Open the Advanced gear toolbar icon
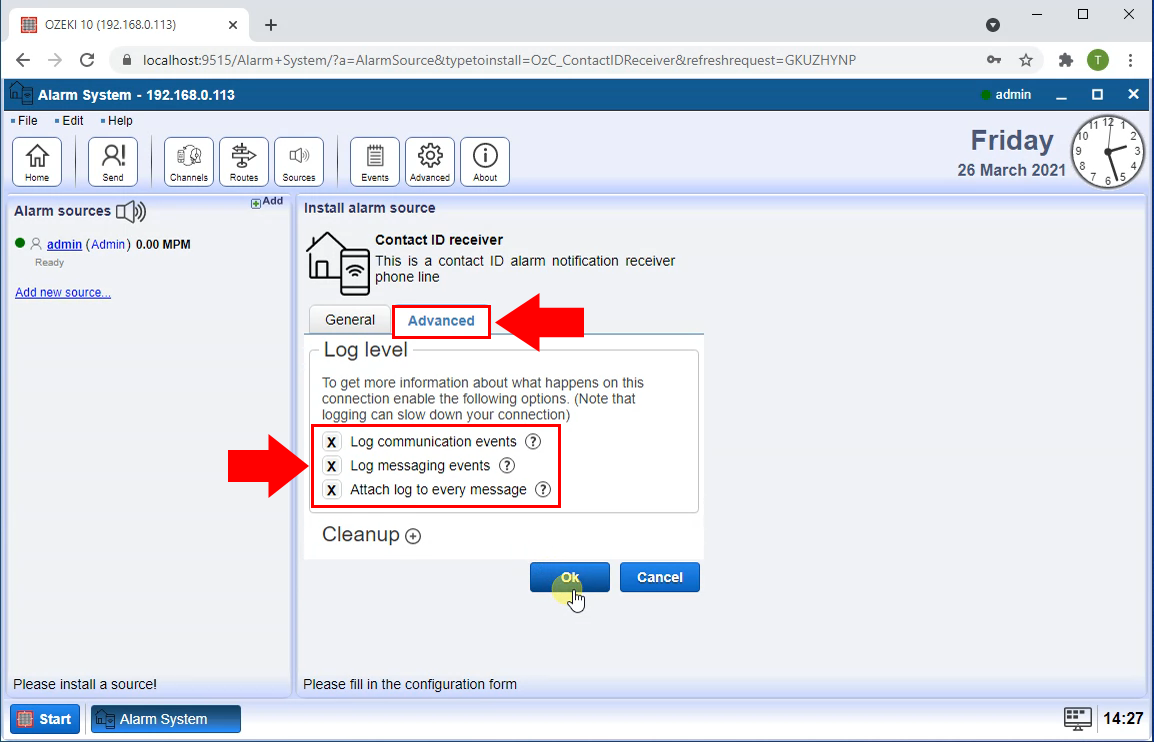The width and height of the screenshot is (1154, 742). point(430,162)
